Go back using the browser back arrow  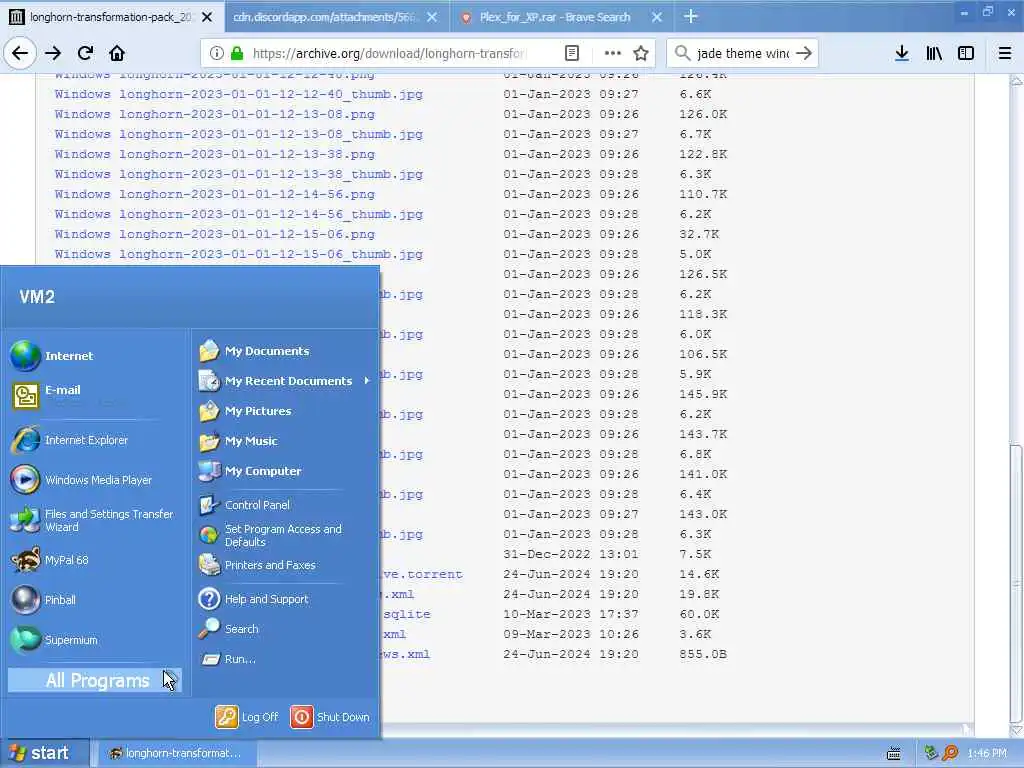point(20,54)
